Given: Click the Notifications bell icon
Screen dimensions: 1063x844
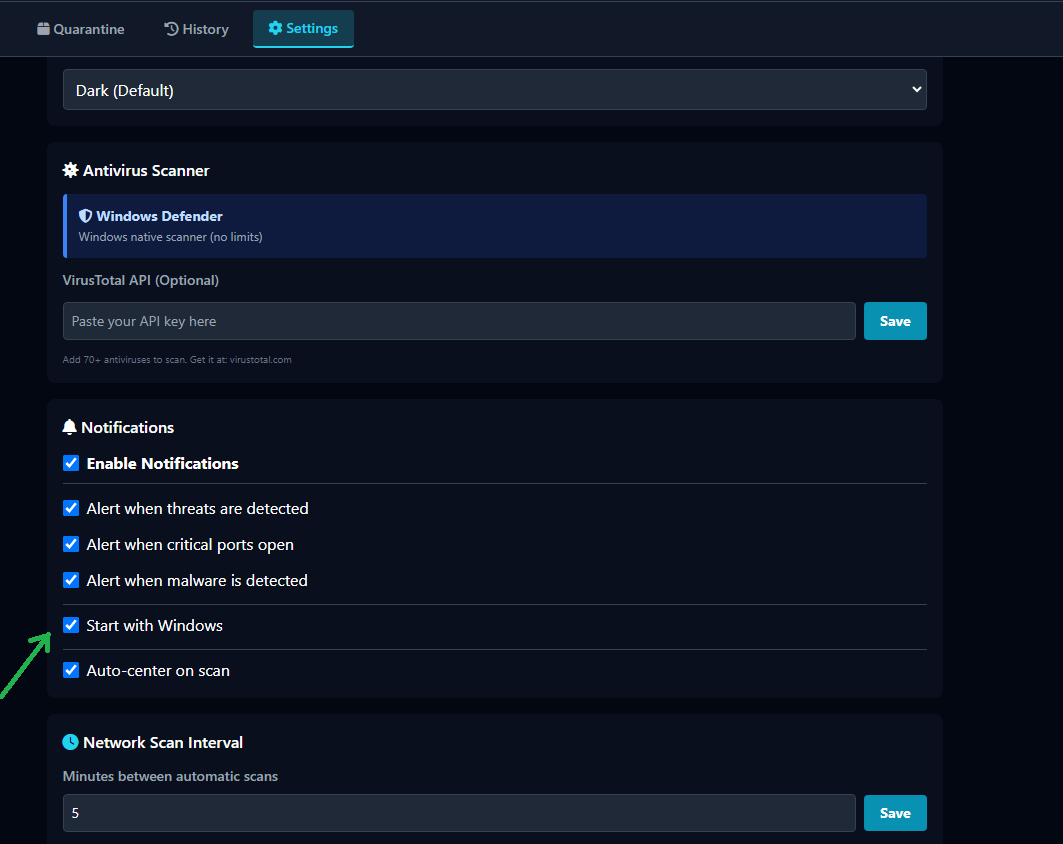Looking at the screenshot, I should (70, 427).
